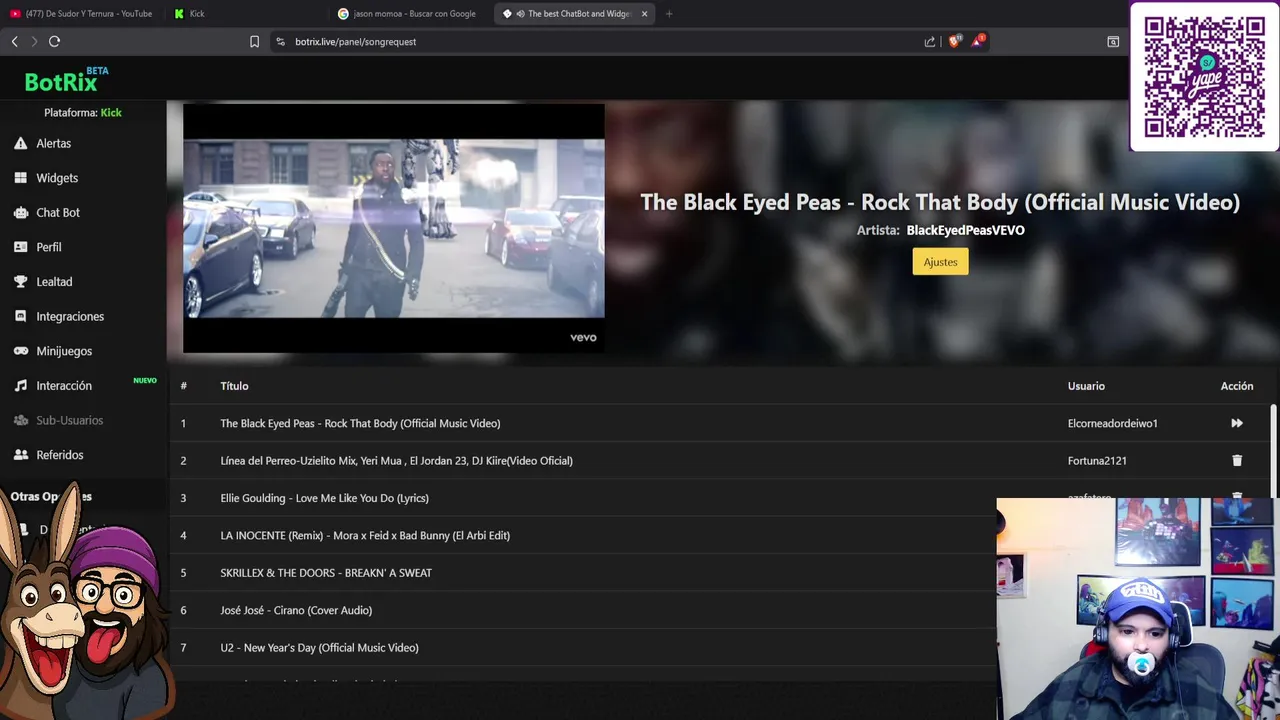Toggle browser sidebar panel icon
The image size is (1280, 720).
click(x=1113, y=41)
